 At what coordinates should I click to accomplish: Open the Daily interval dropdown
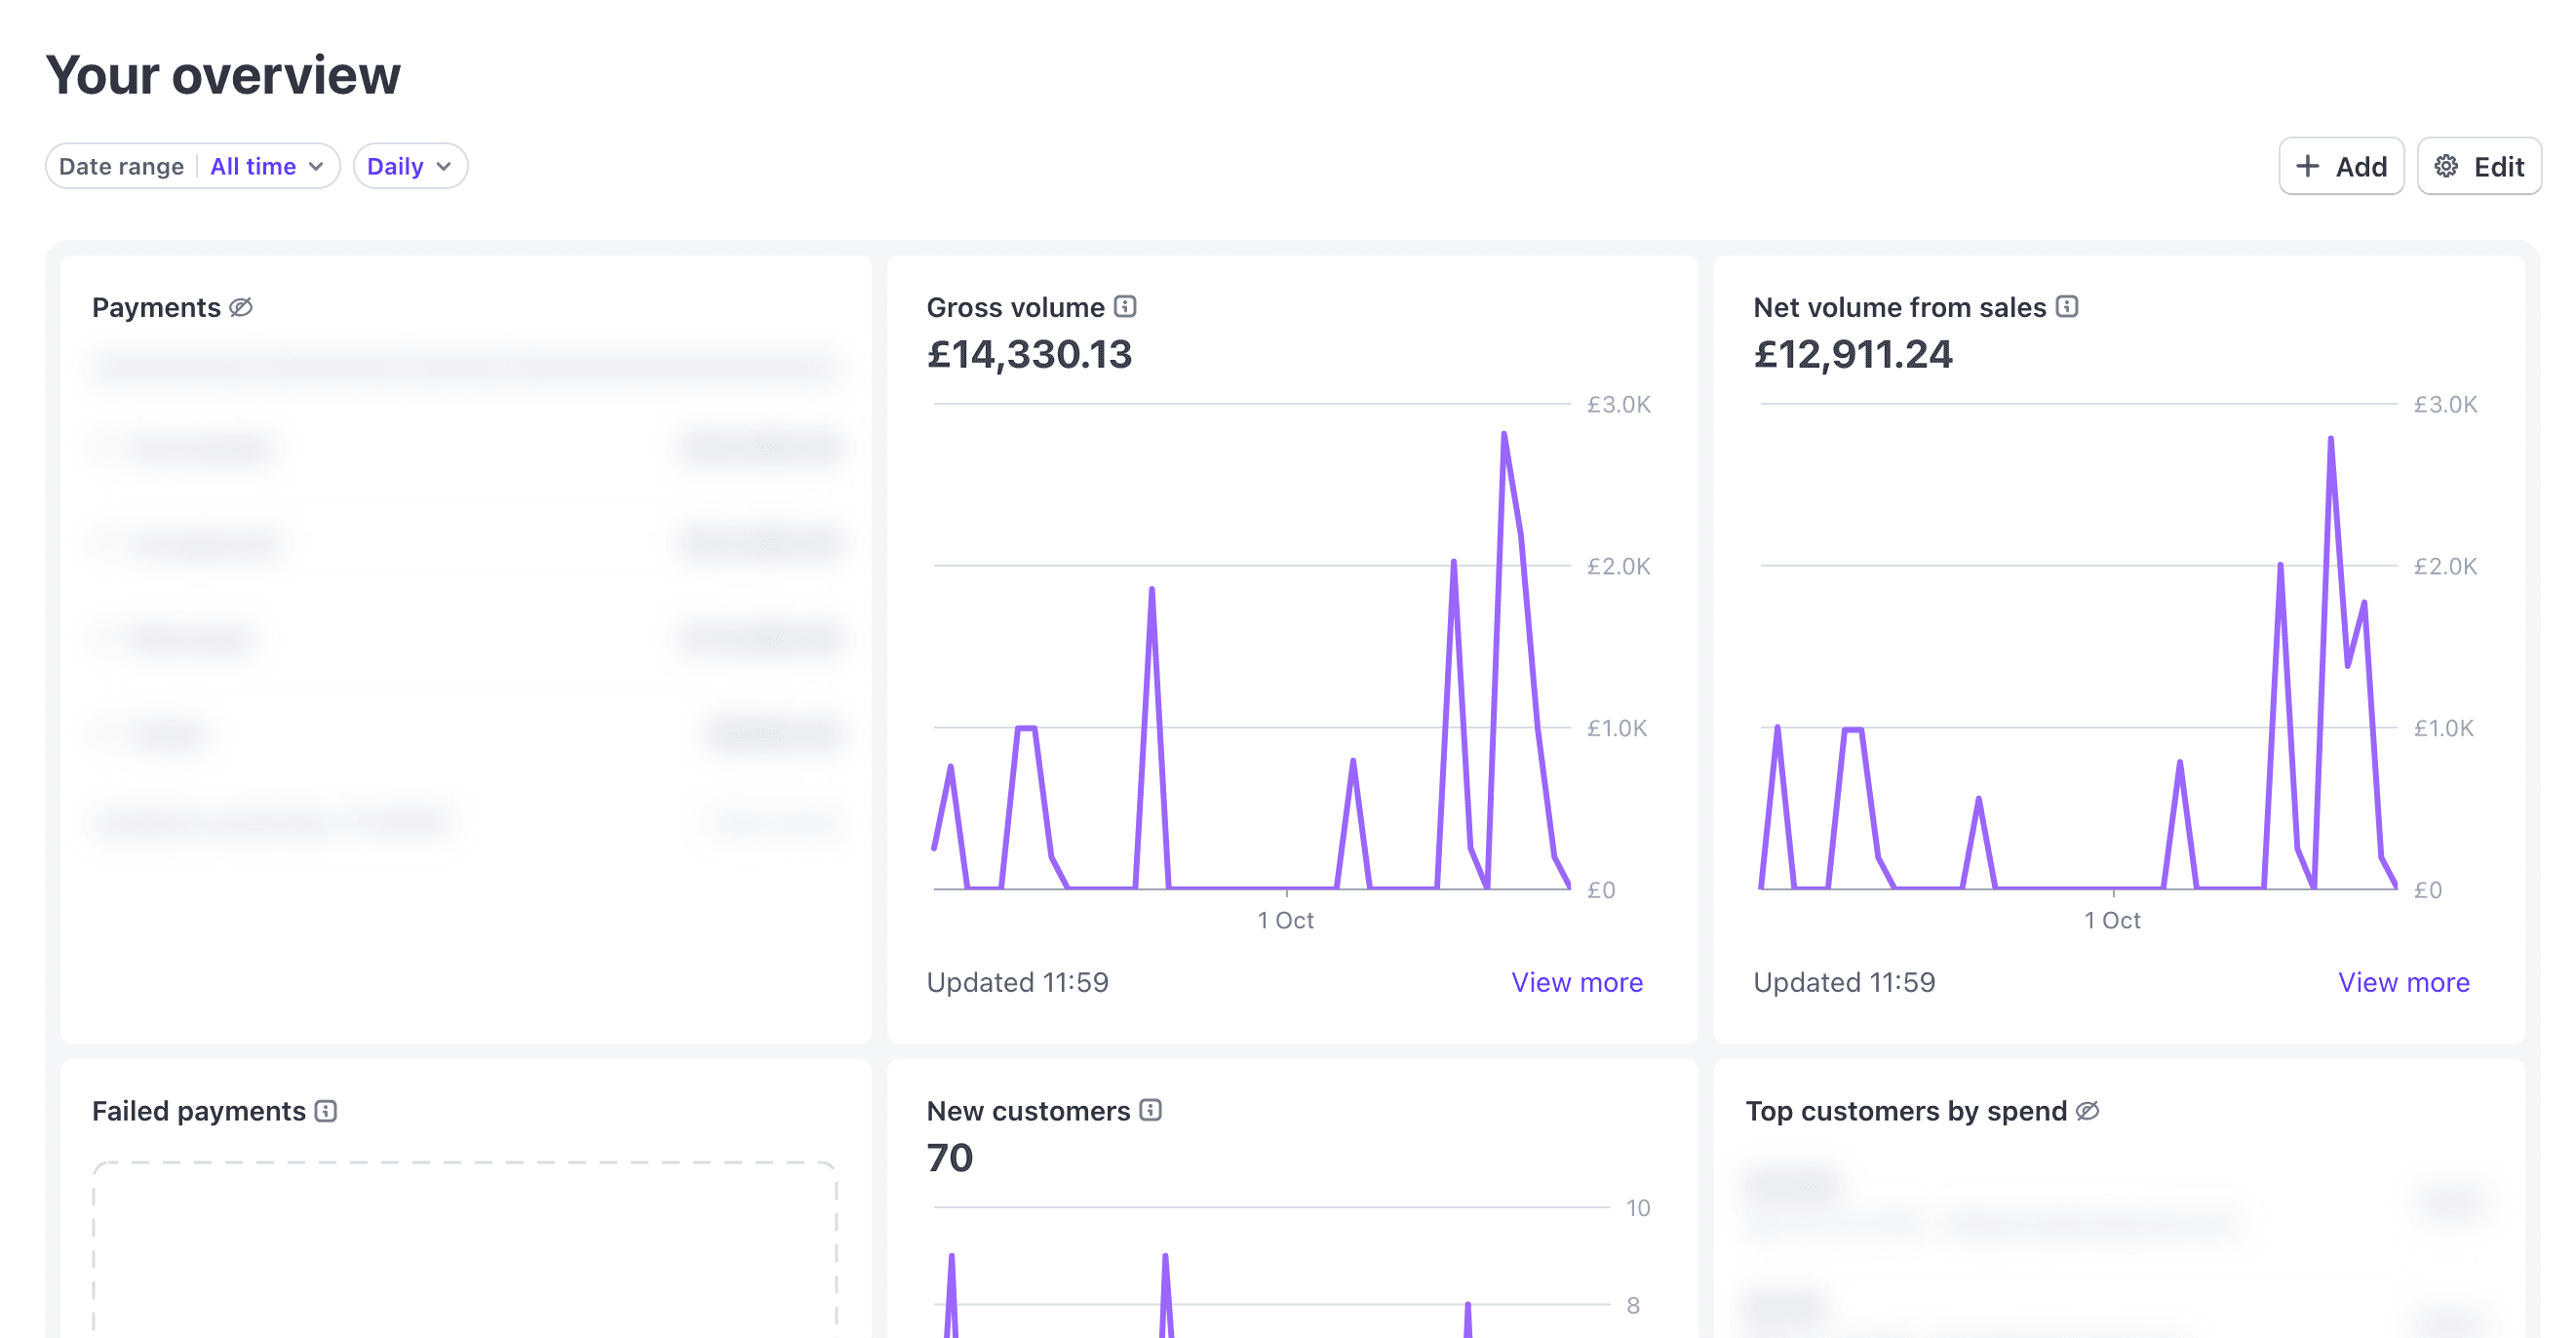pos(409,166)
